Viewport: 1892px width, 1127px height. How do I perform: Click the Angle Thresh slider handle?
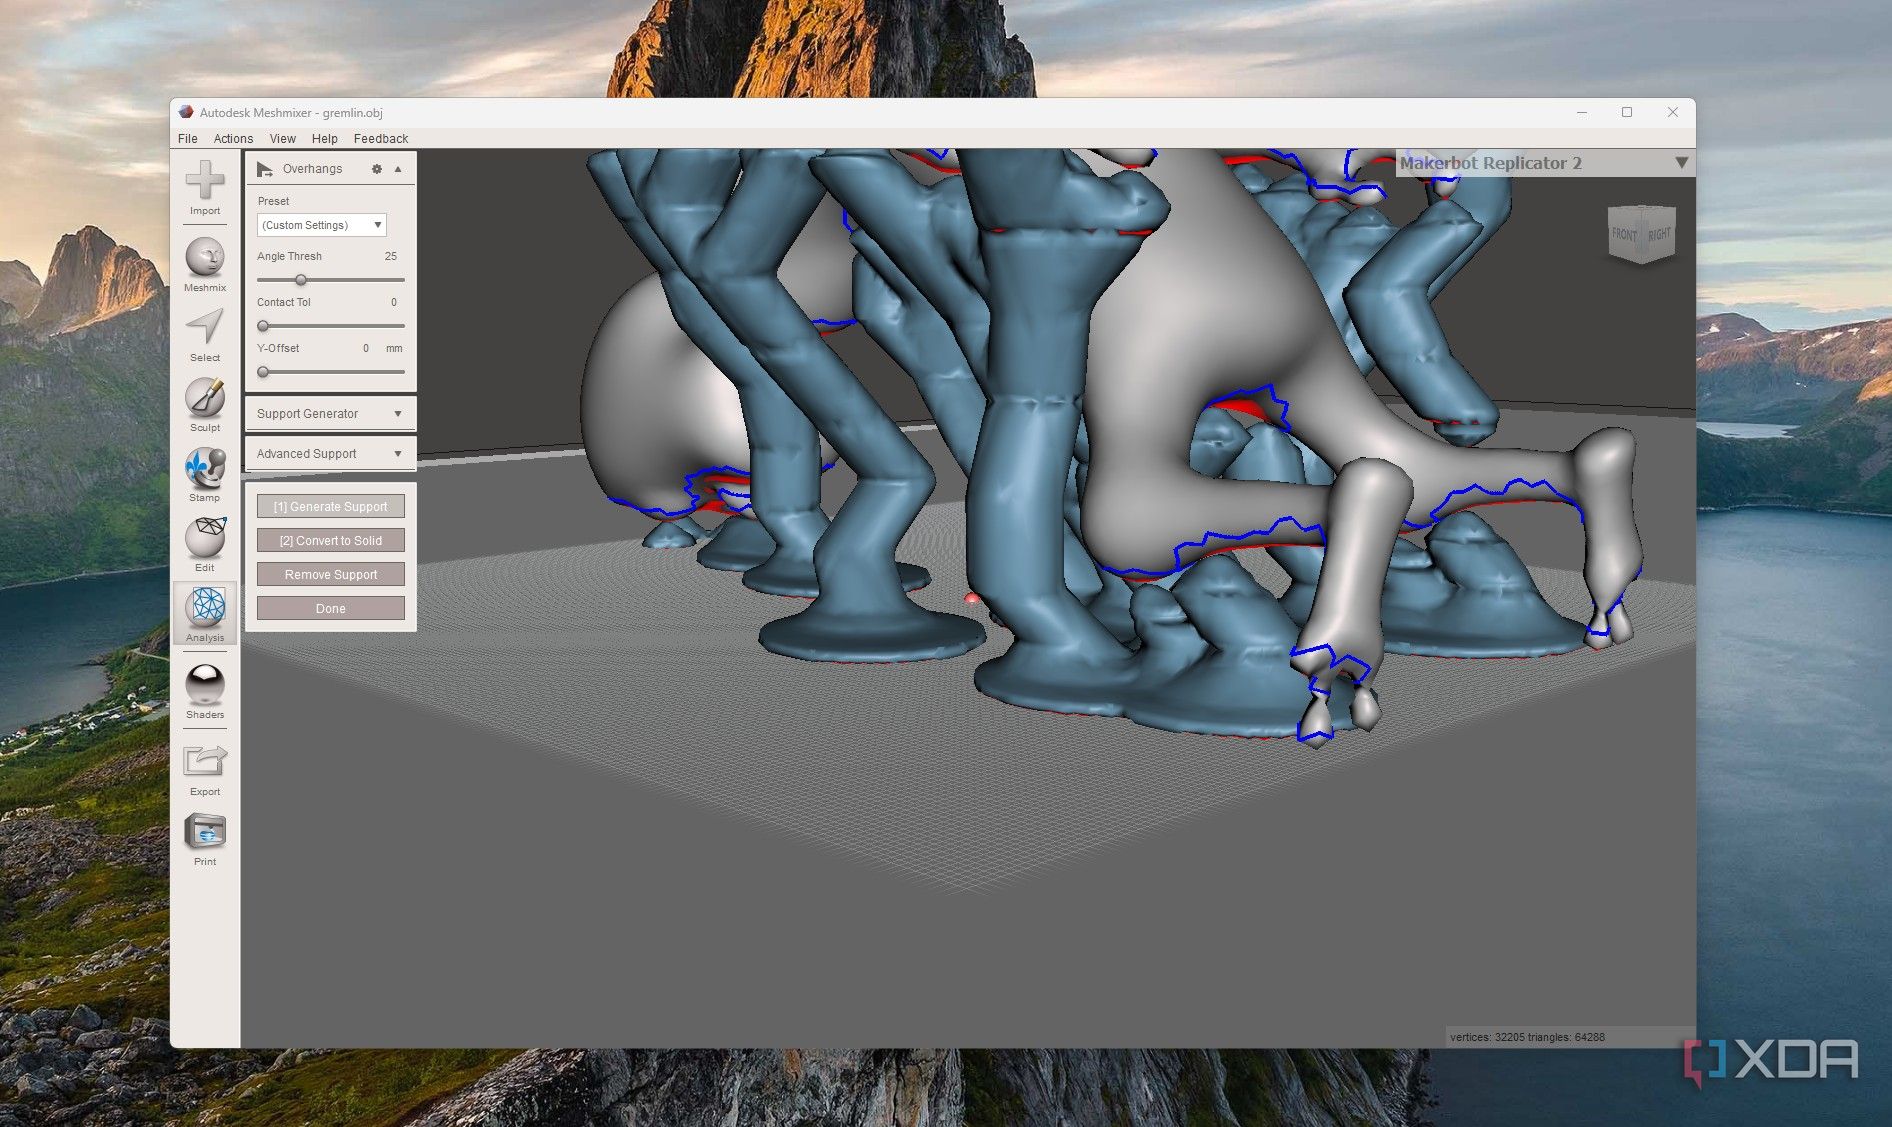pyautogui.click(x=300, y=280)
